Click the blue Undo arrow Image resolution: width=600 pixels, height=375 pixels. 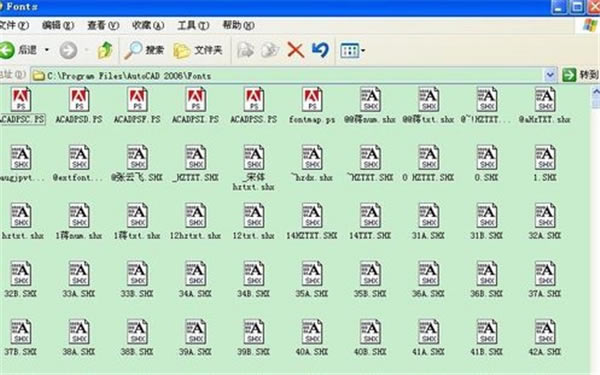pos(321,50)
